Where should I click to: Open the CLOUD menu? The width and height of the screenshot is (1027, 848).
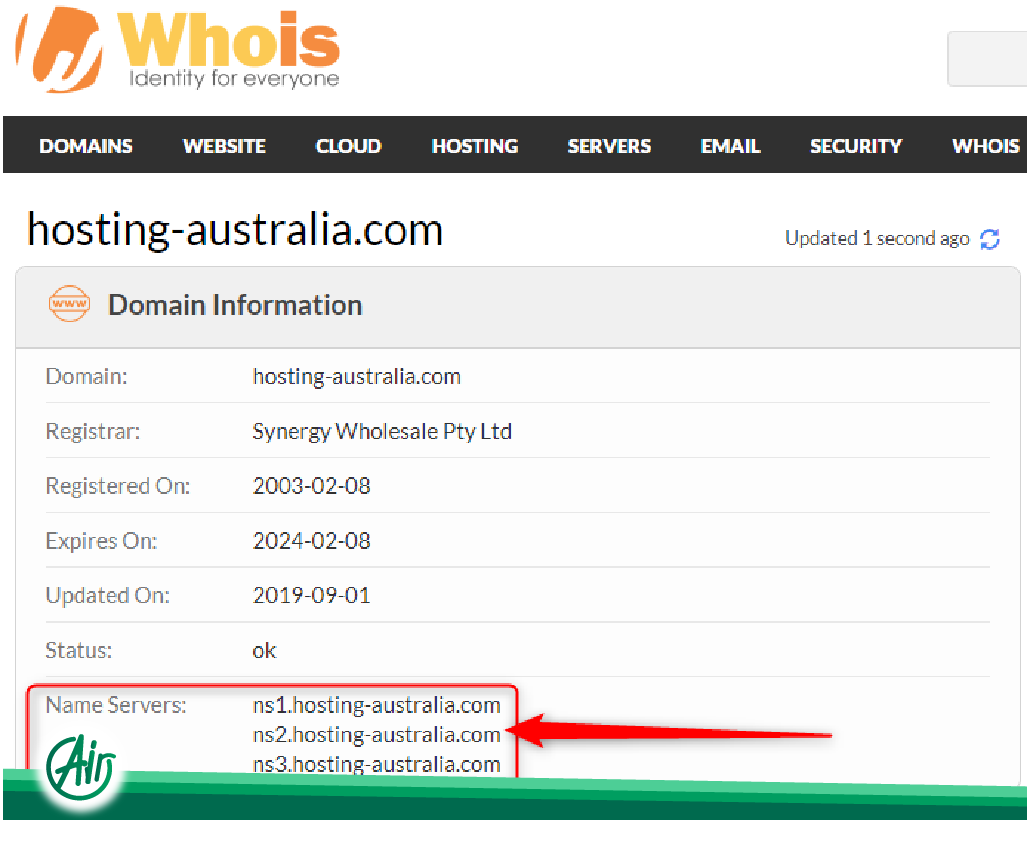click(x=348, y=146)
